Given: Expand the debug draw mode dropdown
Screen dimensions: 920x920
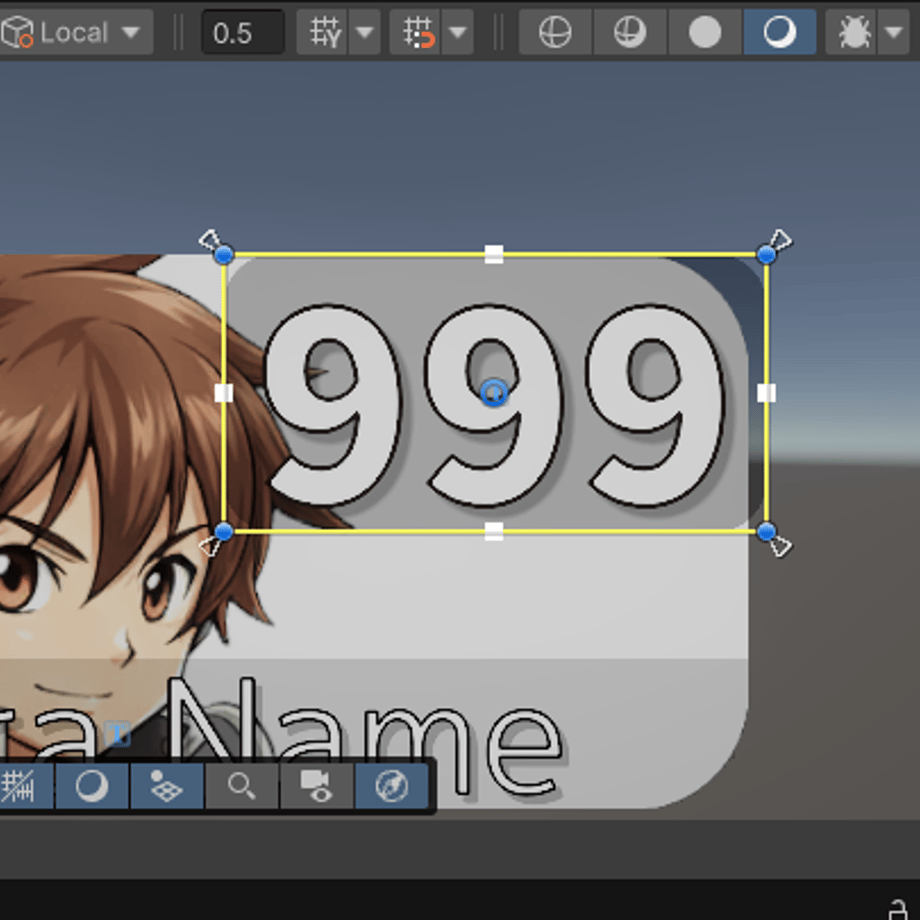Looking at the screenshot, I should pyautogui.click(x=894, y=32).
